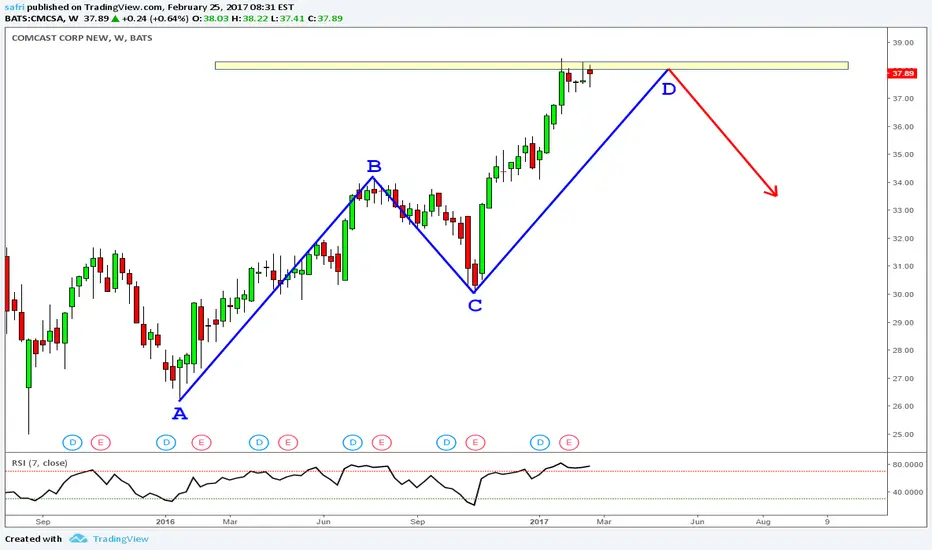The width and height of the screenshot is (932, 550).
Task: Click the BATS:CMCSA, W symbol text
Action: coord(42,18)
